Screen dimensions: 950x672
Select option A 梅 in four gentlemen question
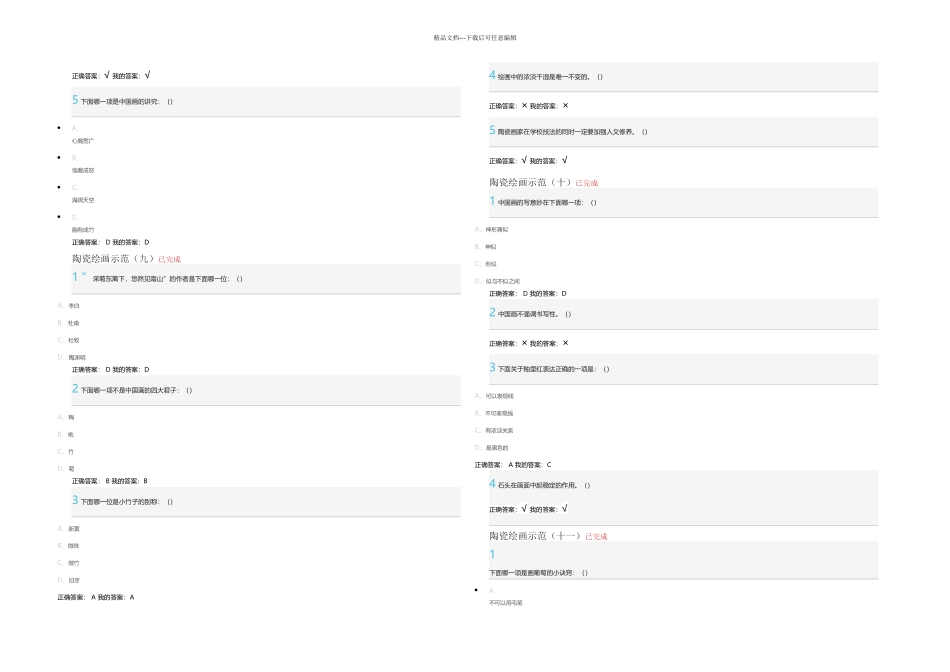tap(71, 417)
